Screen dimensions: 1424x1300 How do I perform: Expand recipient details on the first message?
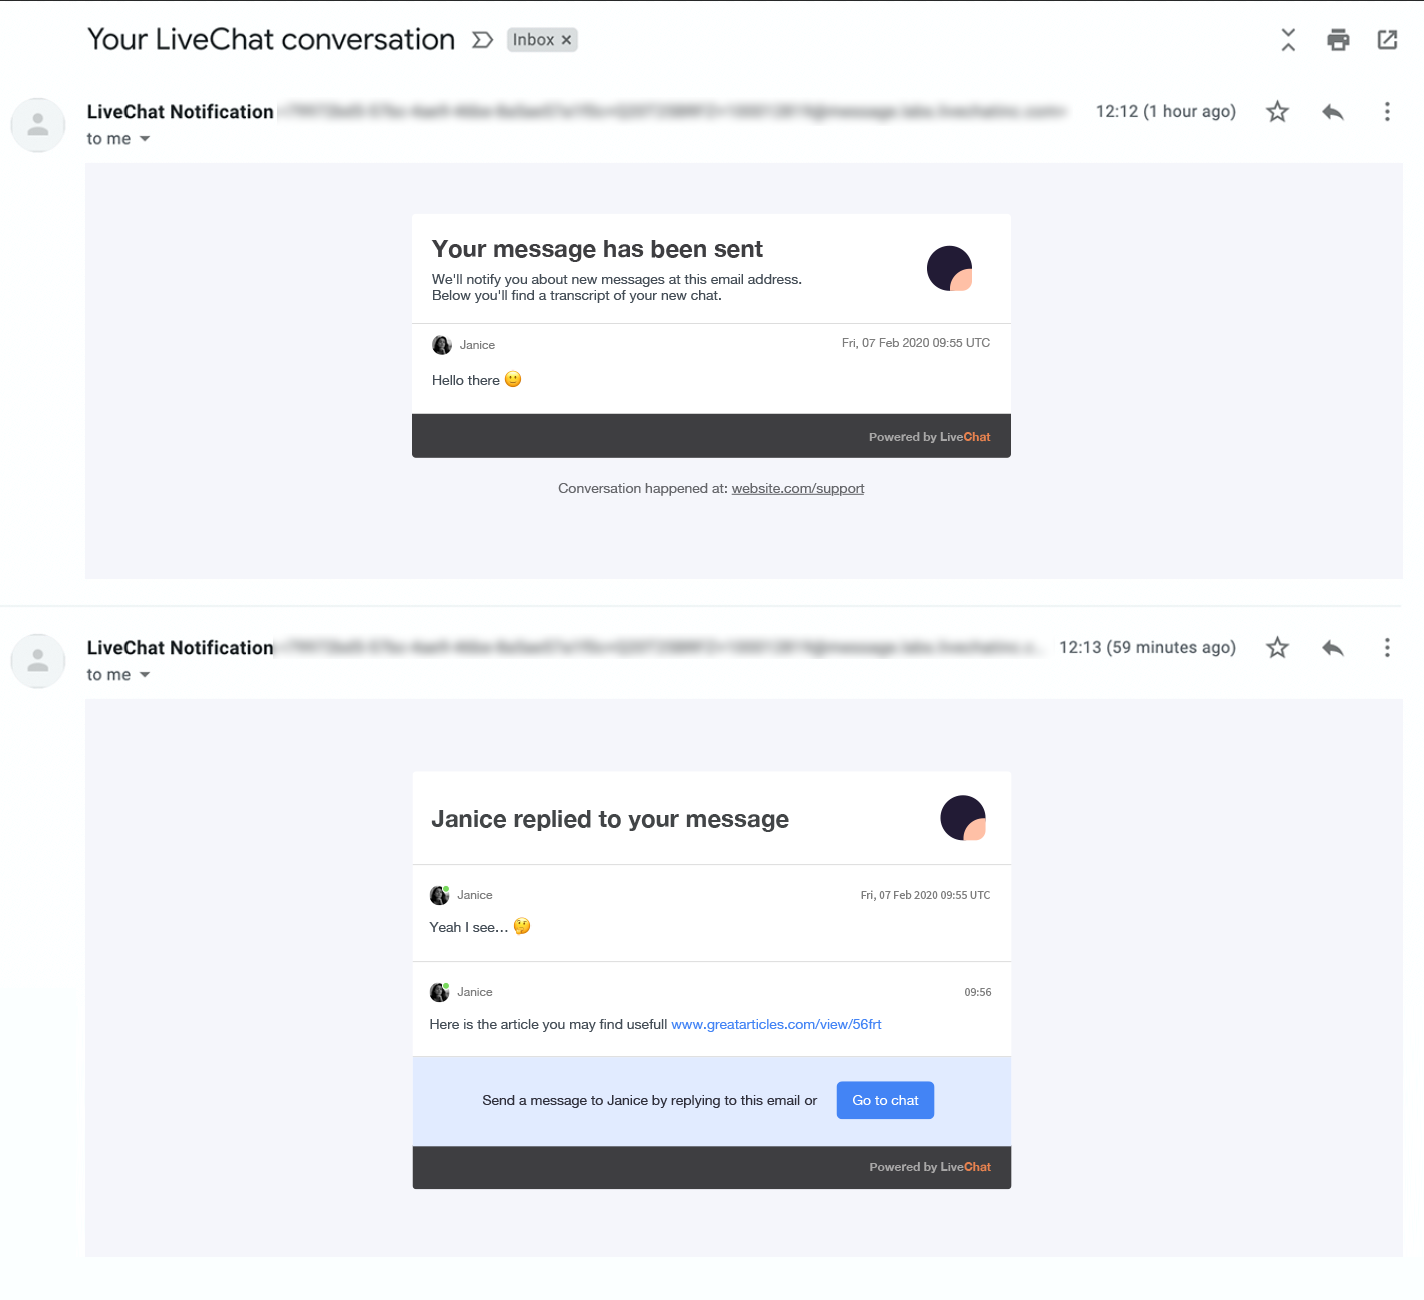coord(145,138)
